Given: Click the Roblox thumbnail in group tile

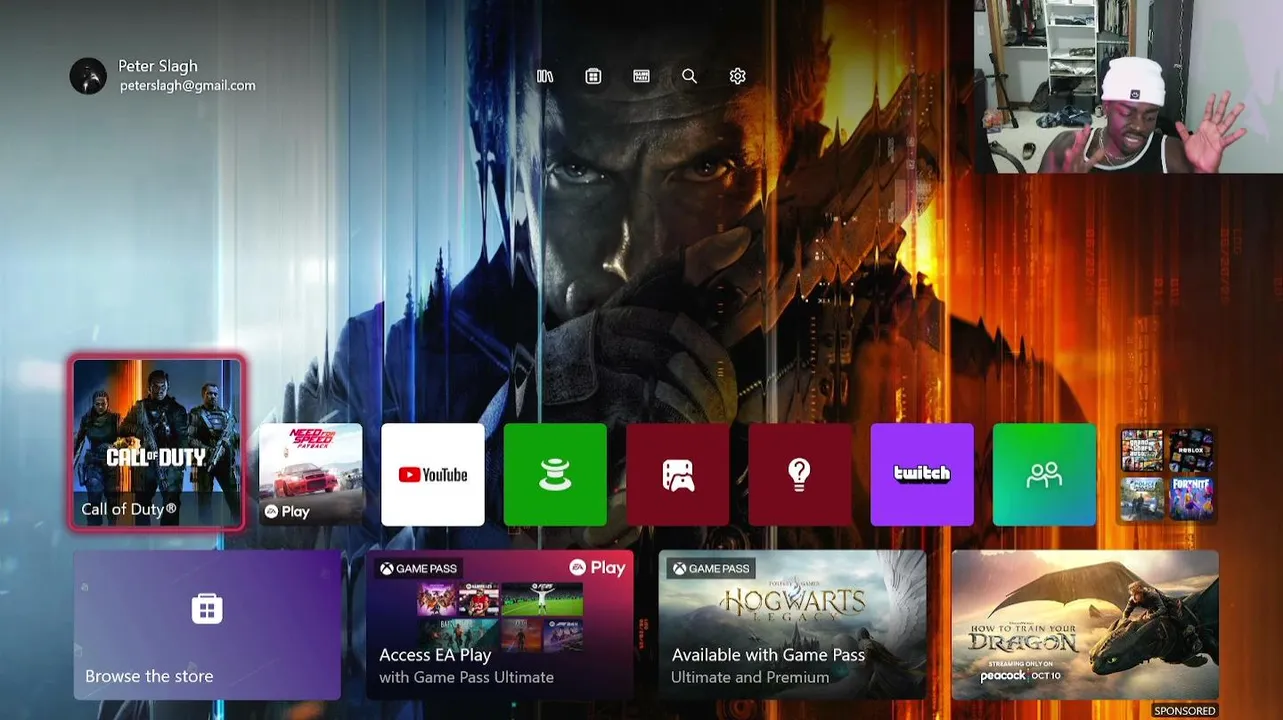Looking at the screenshot, I should coord(1191,451).
